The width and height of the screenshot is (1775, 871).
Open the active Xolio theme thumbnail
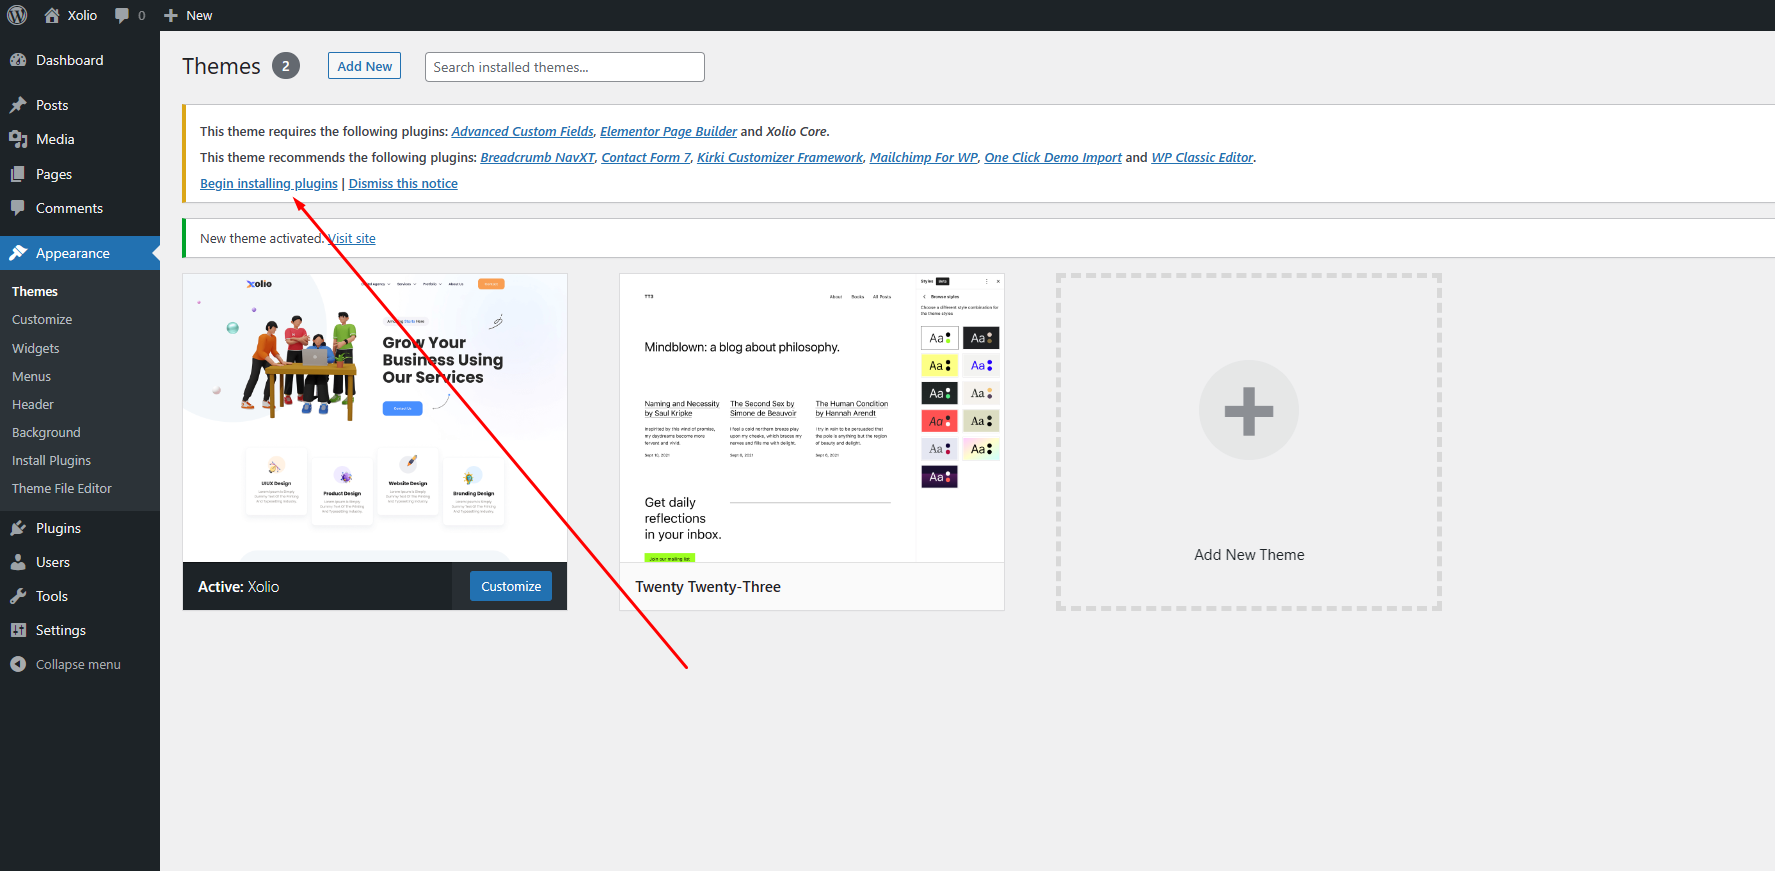(375, 418)
